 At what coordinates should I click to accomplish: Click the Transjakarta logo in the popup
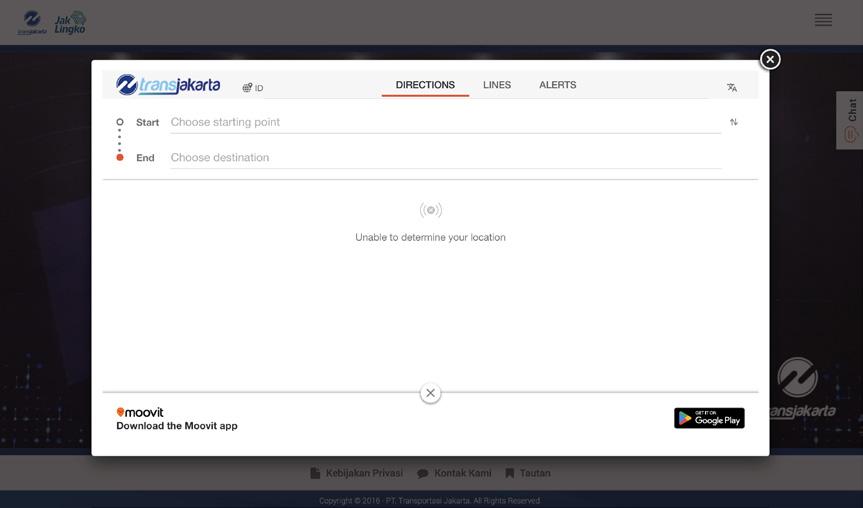click(168, 85)
